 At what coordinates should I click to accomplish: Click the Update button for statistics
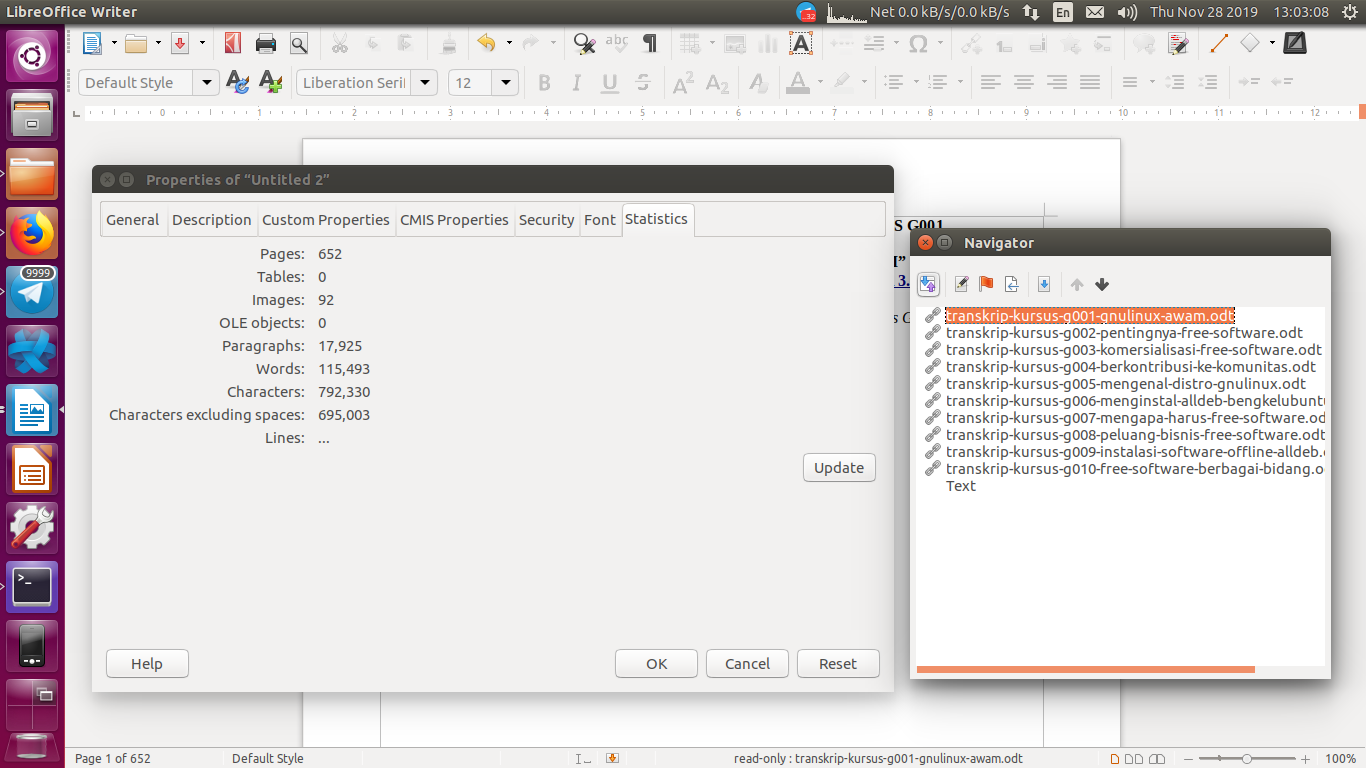pos(839,467)
